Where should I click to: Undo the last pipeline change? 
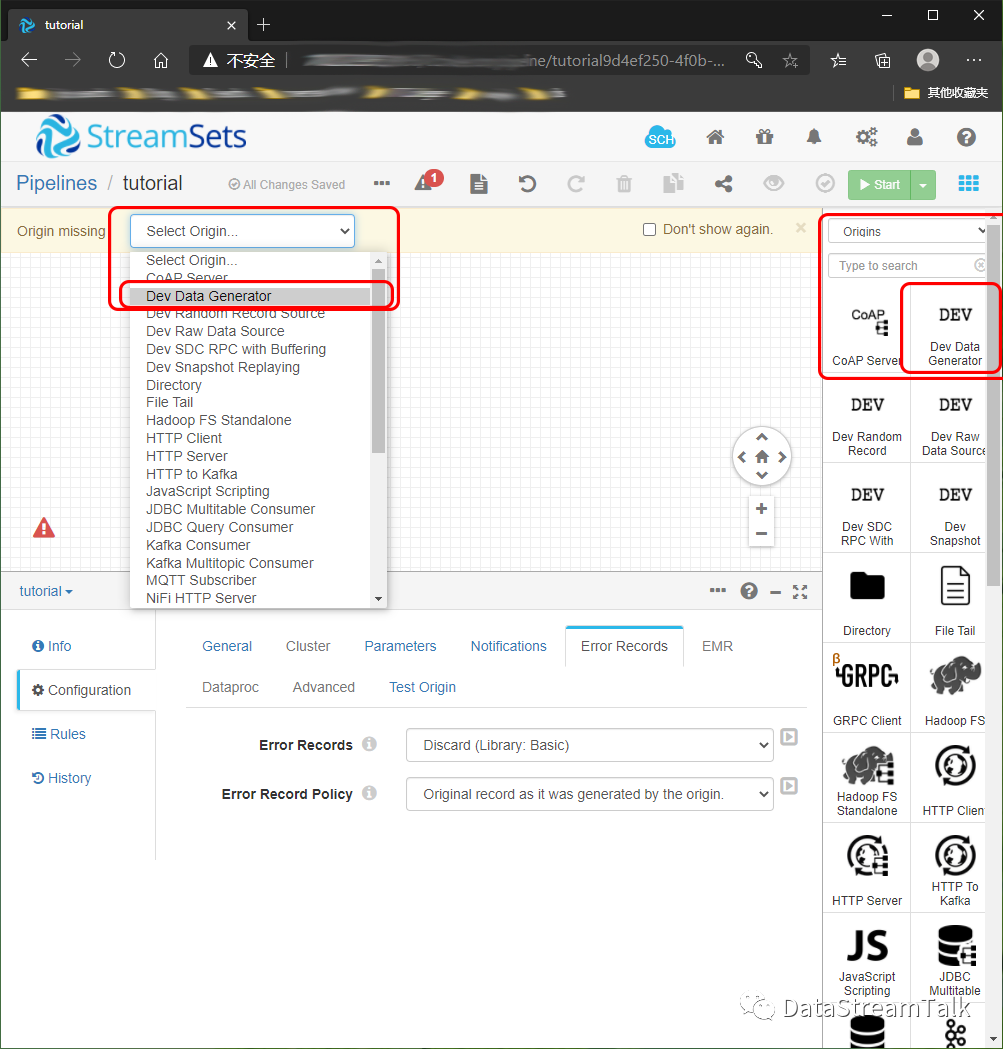click(x=527, y=183)
